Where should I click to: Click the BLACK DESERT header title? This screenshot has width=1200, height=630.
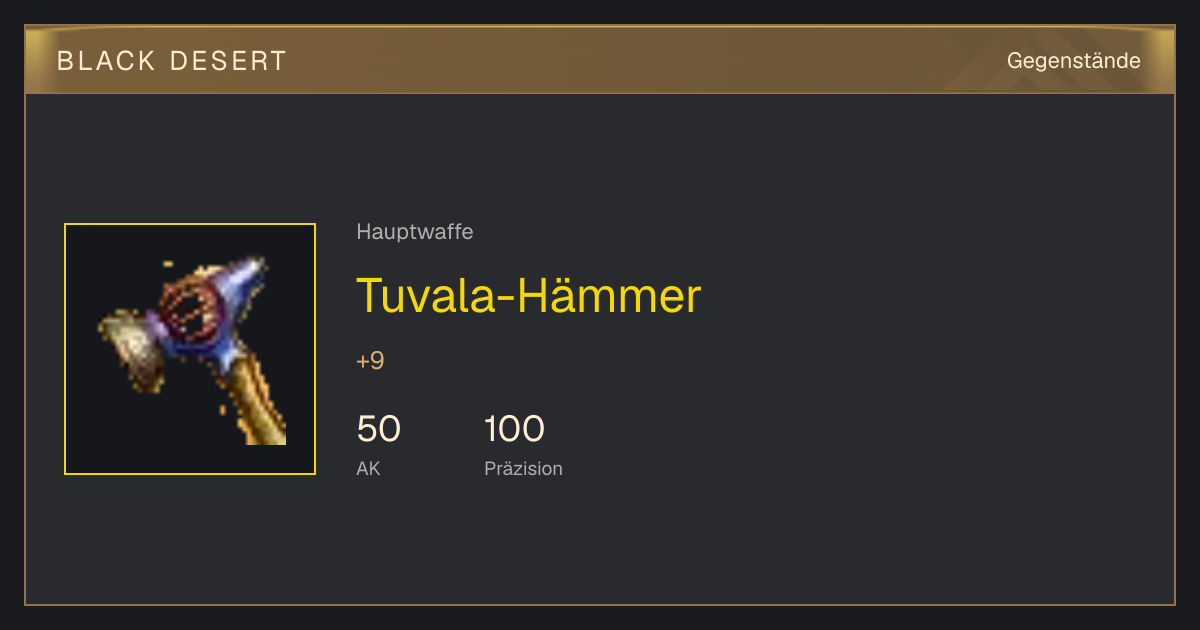click(172, 61)
